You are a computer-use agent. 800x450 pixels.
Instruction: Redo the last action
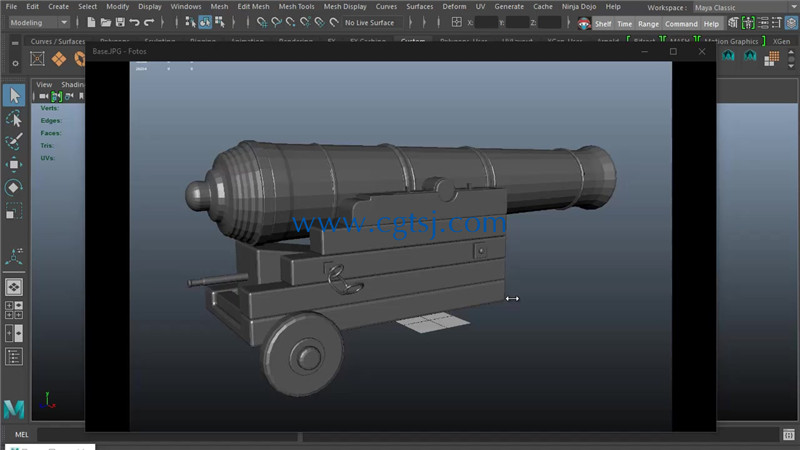(149, 22)
